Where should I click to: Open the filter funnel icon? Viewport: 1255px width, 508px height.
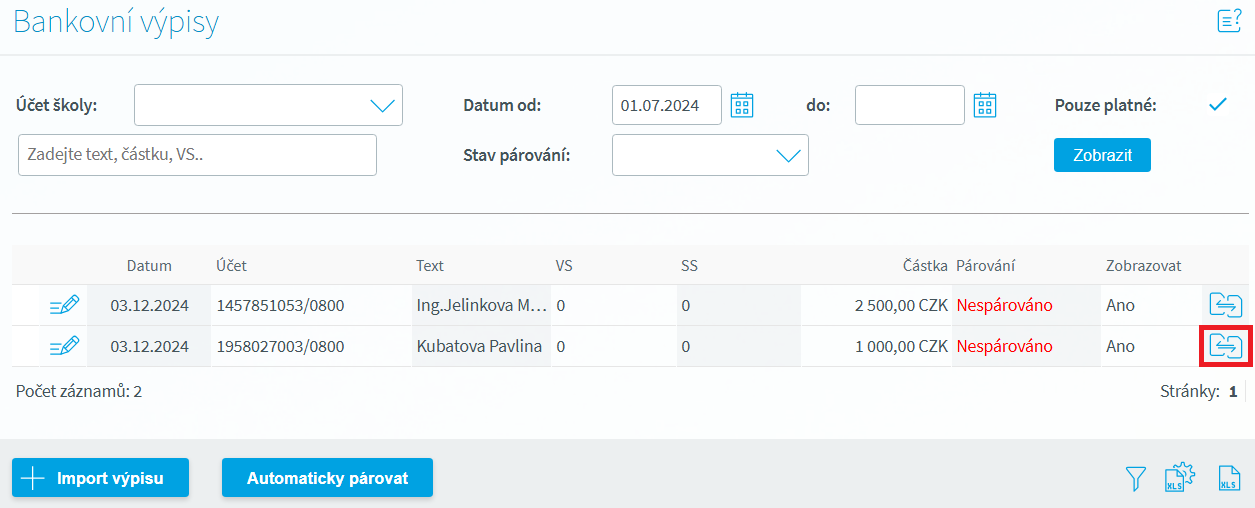pyautogui.click(x=1135, y=479)
